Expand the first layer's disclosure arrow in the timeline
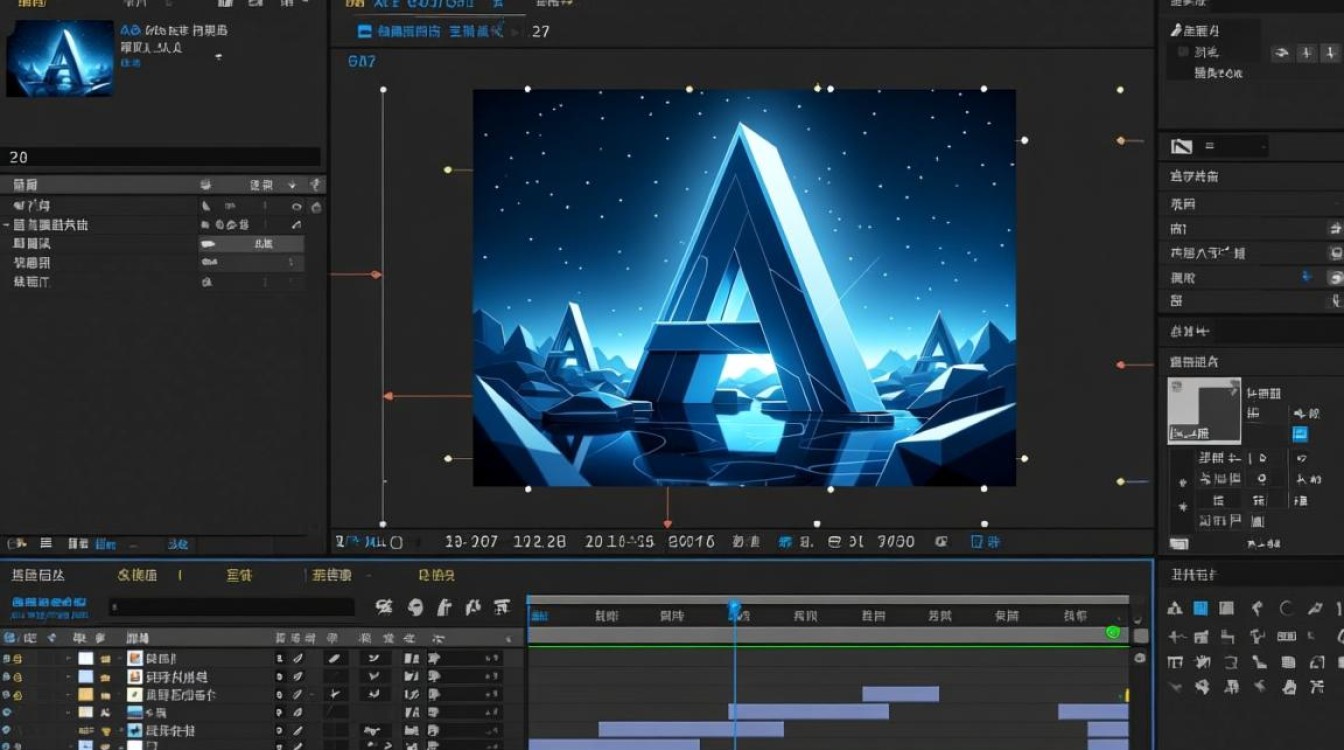Screen dimensions: 1344x750 69,659
